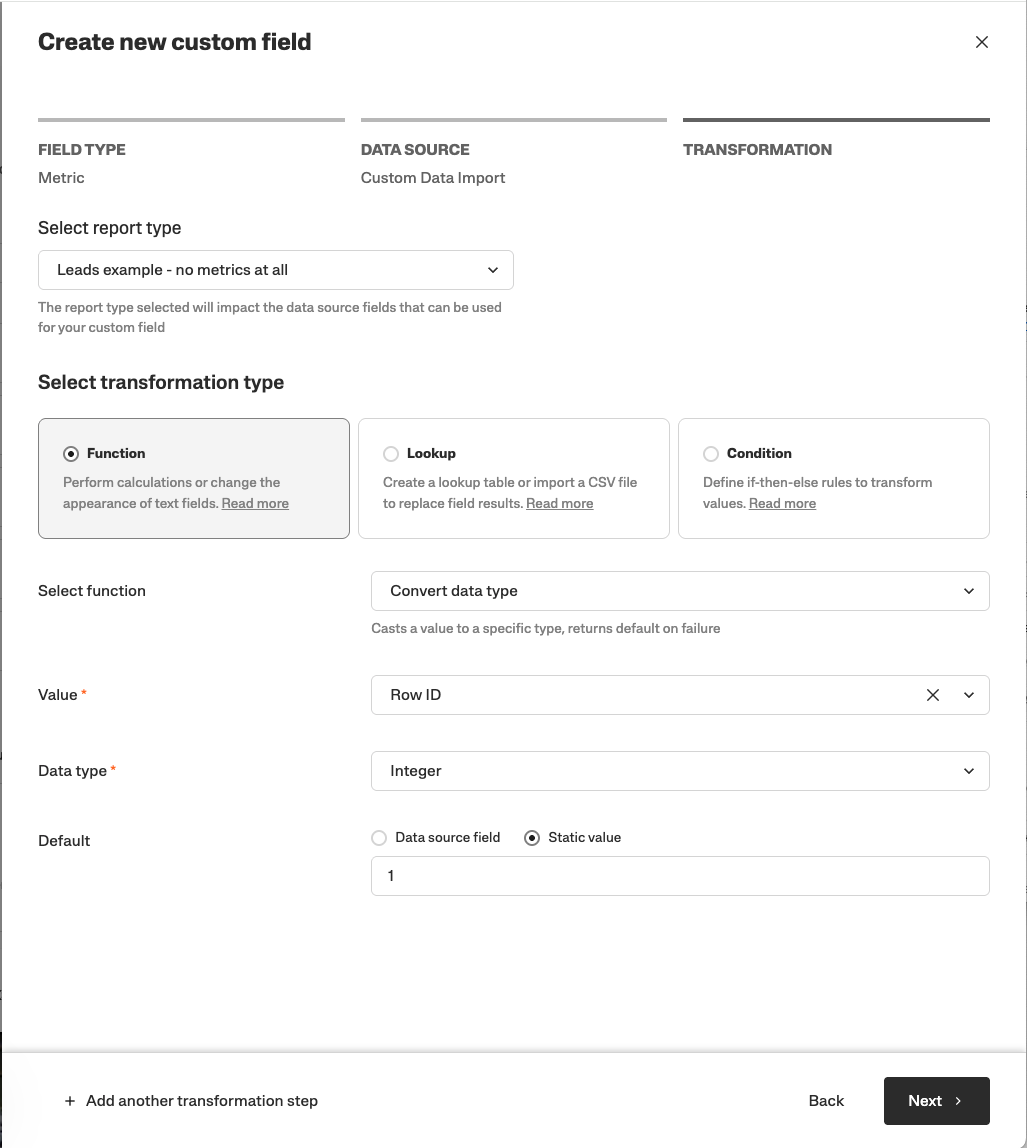The height and width of the screenshot is (1148, 1027).
Task: Select the Static value option
Action: (530, 837)
